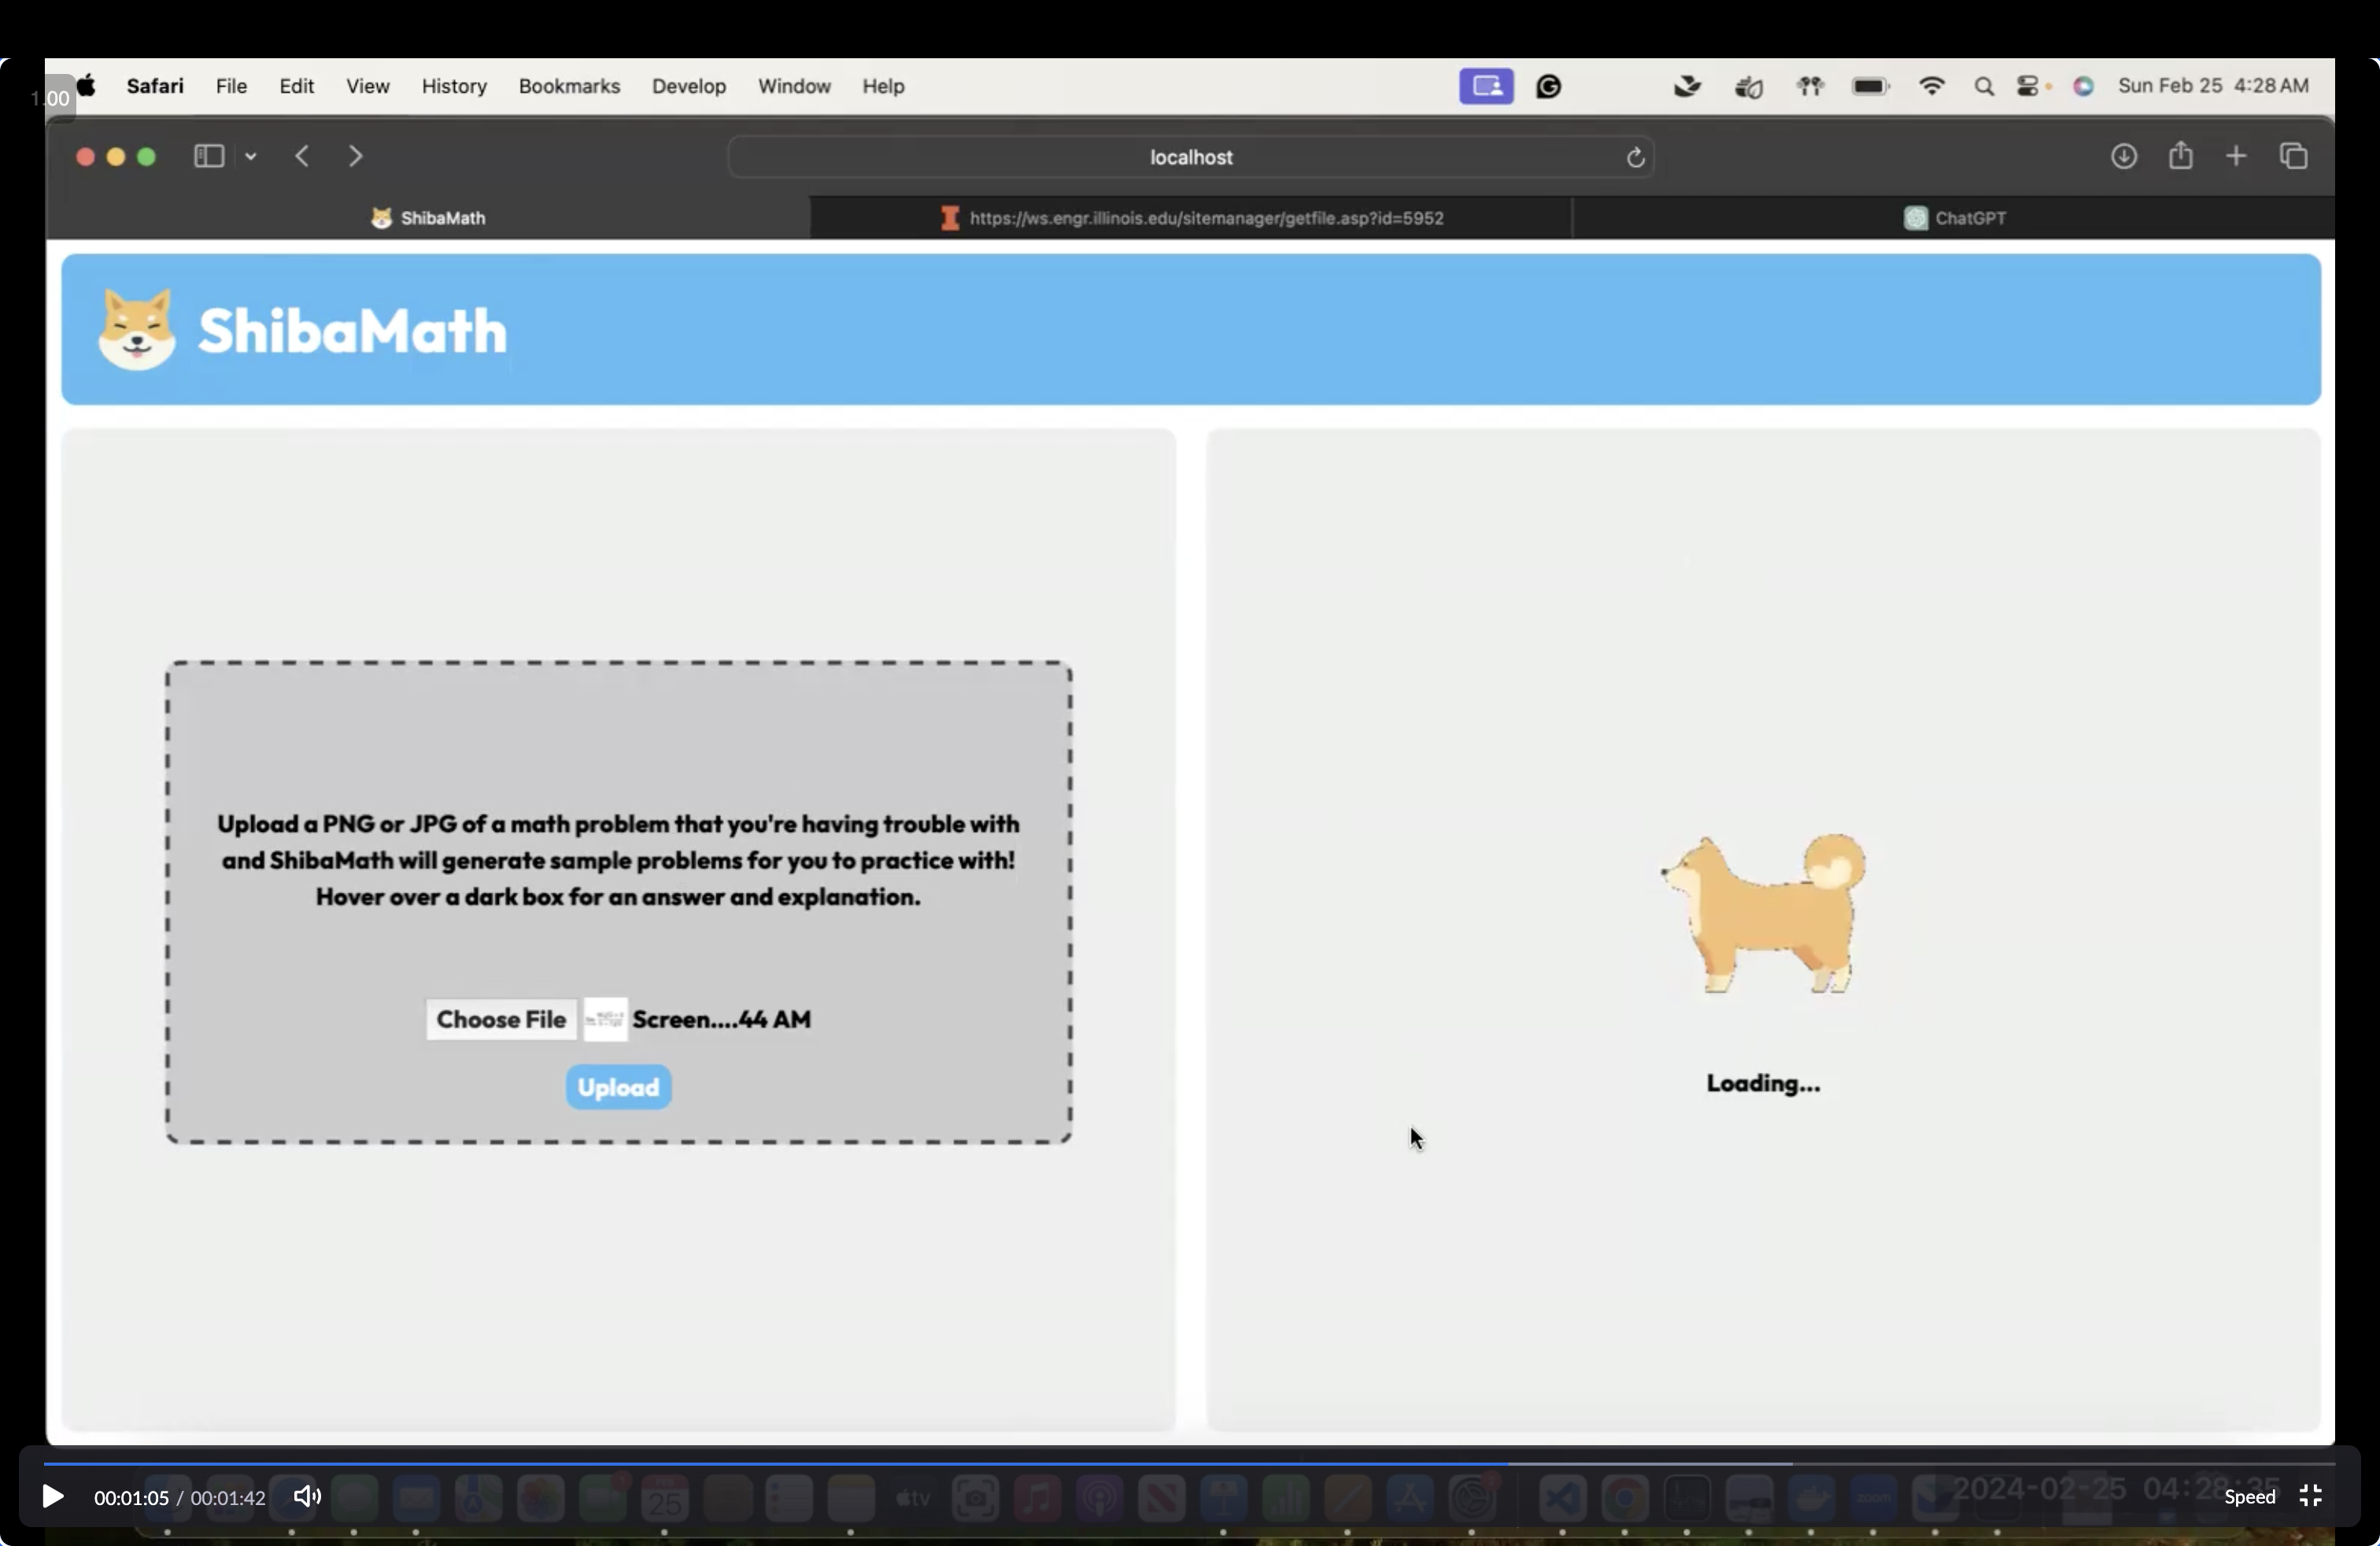Exit fullscreen using the shrink icon
This screenshot has height=1546, width=2380.
pyautogui.click(x=2311, y=1496)
